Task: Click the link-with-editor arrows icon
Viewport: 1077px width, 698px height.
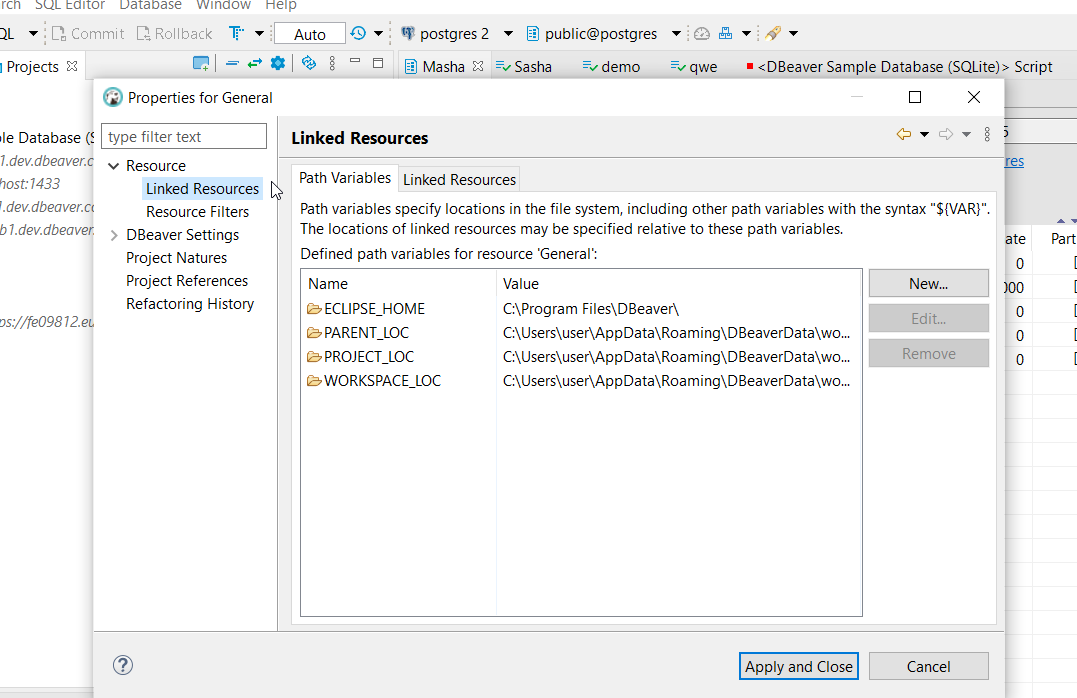Action: tap(255, 62)
